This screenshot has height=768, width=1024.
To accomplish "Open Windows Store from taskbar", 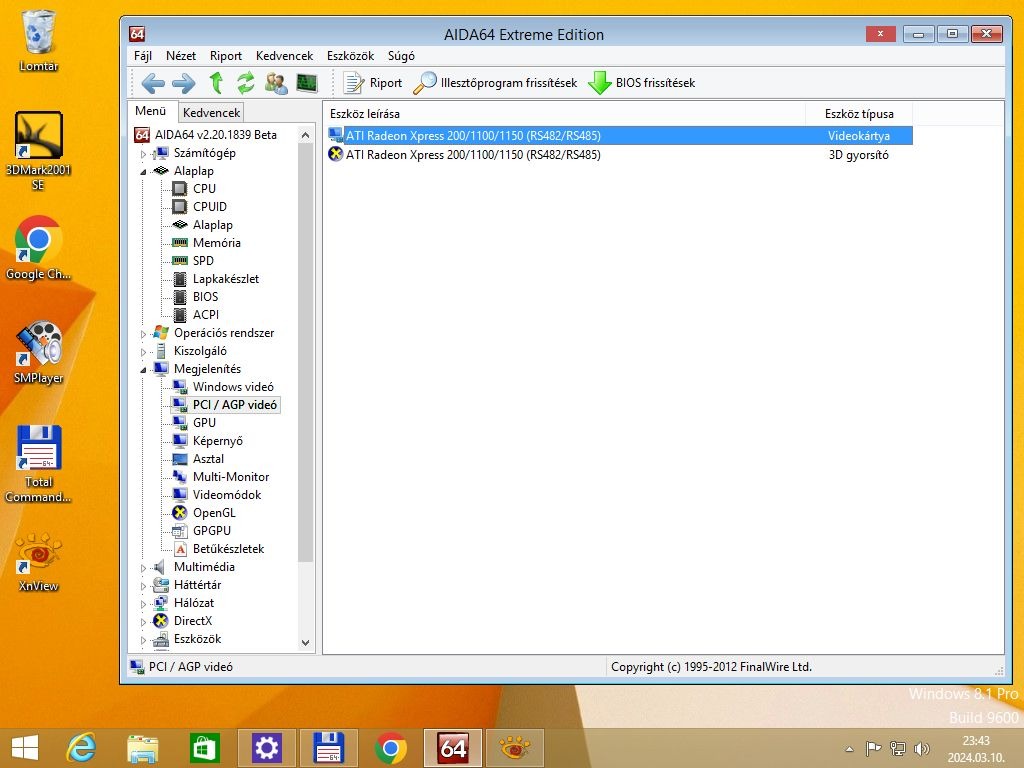I will tap(204, 748).
